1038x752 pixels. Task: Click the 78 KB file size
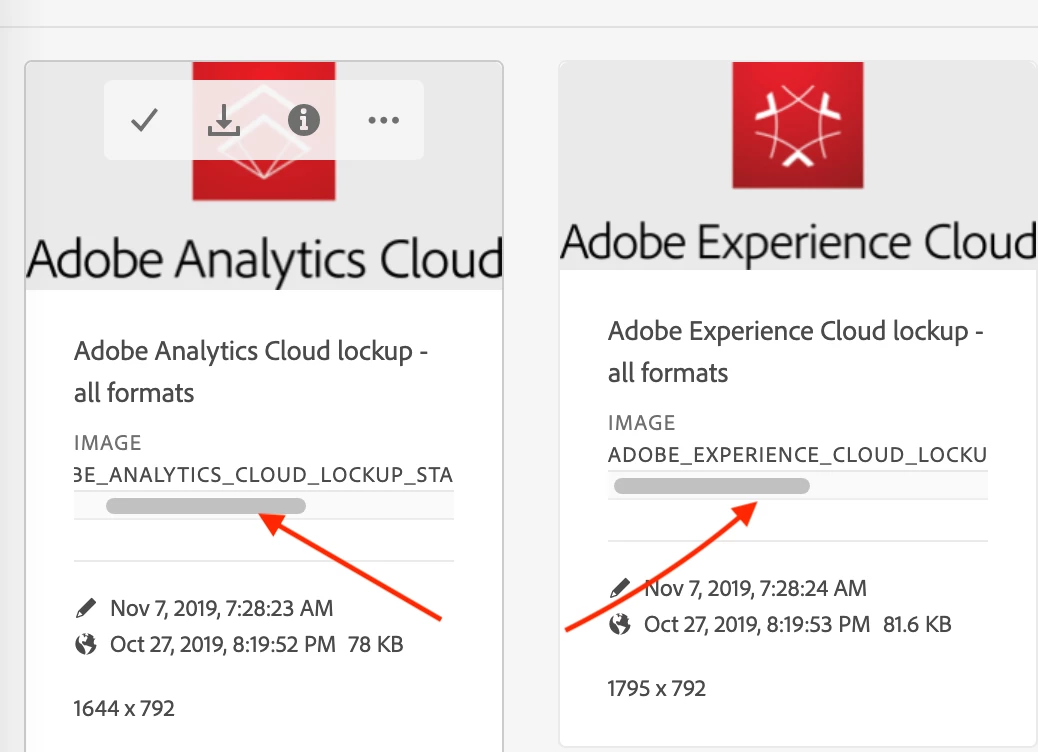[375, 644]
